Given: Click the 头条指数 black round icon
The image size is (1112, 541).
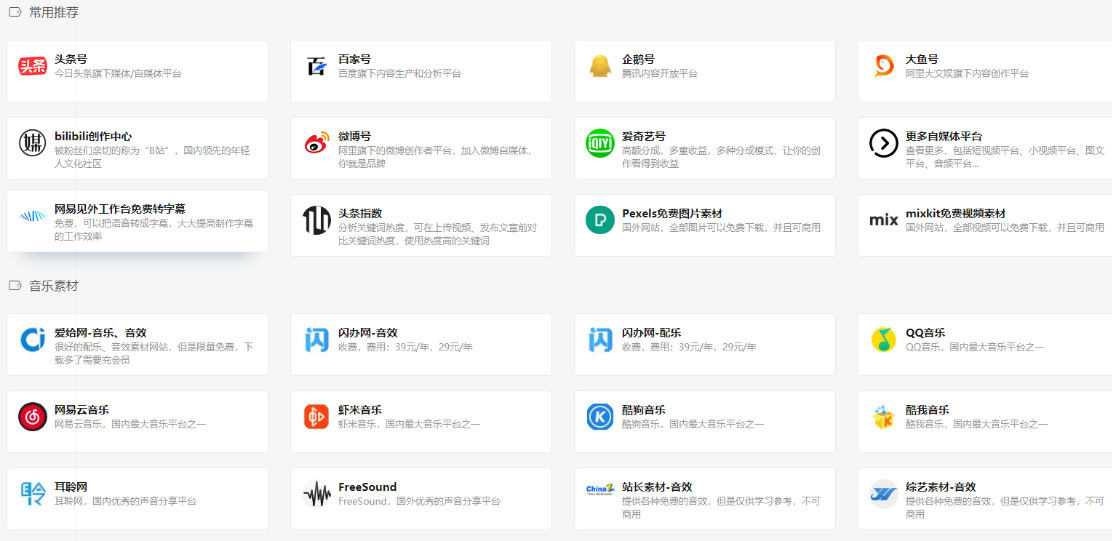Looking at the screenshot, I should pos(316,221).
